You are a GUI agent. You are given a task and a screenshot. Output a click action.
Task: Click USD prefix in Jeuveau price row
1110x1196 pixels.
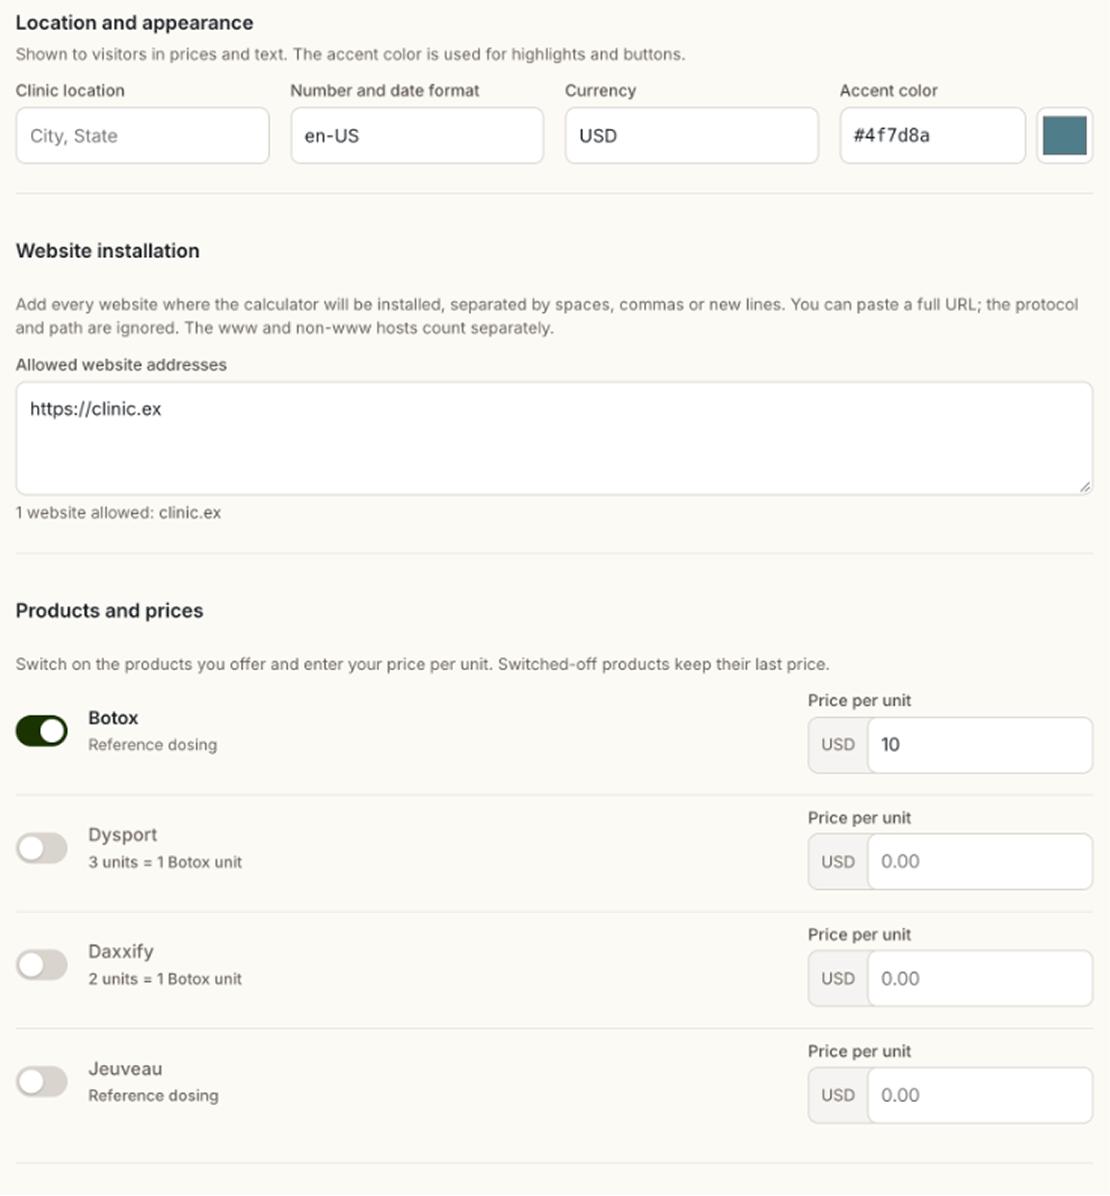point(838,1095)
